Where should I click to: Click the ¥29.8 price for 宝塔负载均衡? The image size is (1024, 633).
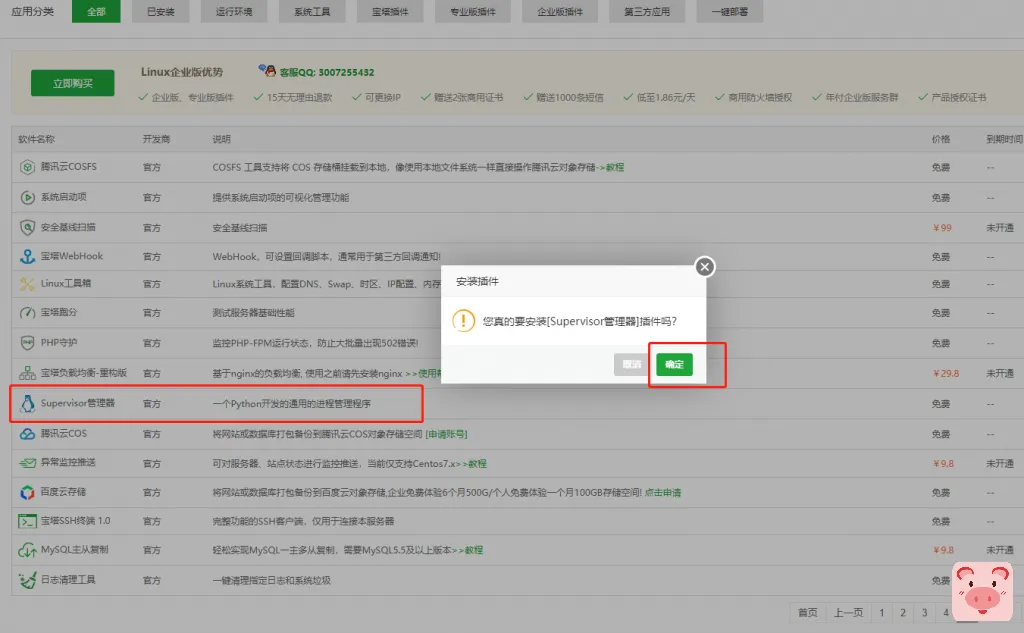(x=946, y=373)
